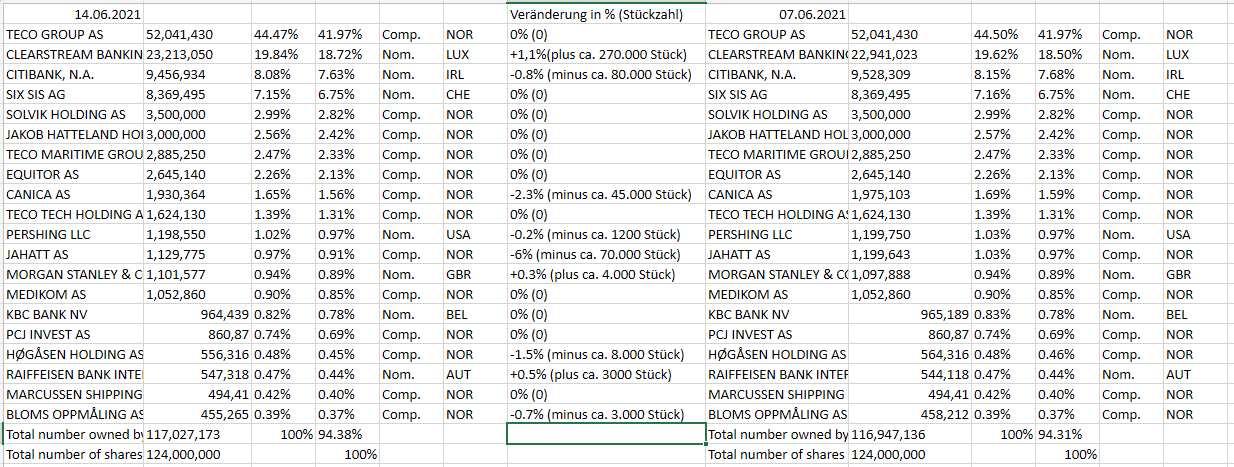Viewport: 1234px width, 467px height.
Task: Select the '-0.7% (minus ca. 3.000 Stück)' cell
Action: (607, 414)
